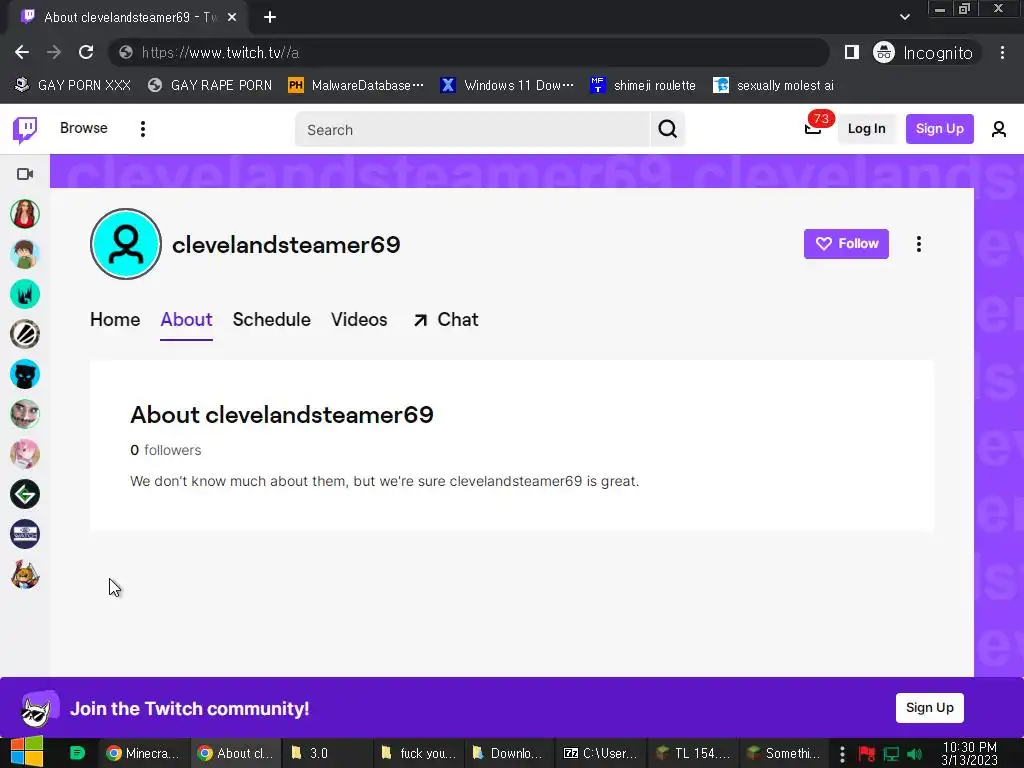Toggle Chrome side panel icon
The width and height of the screenshot is (1024, 768).
(x=852, y=52)
